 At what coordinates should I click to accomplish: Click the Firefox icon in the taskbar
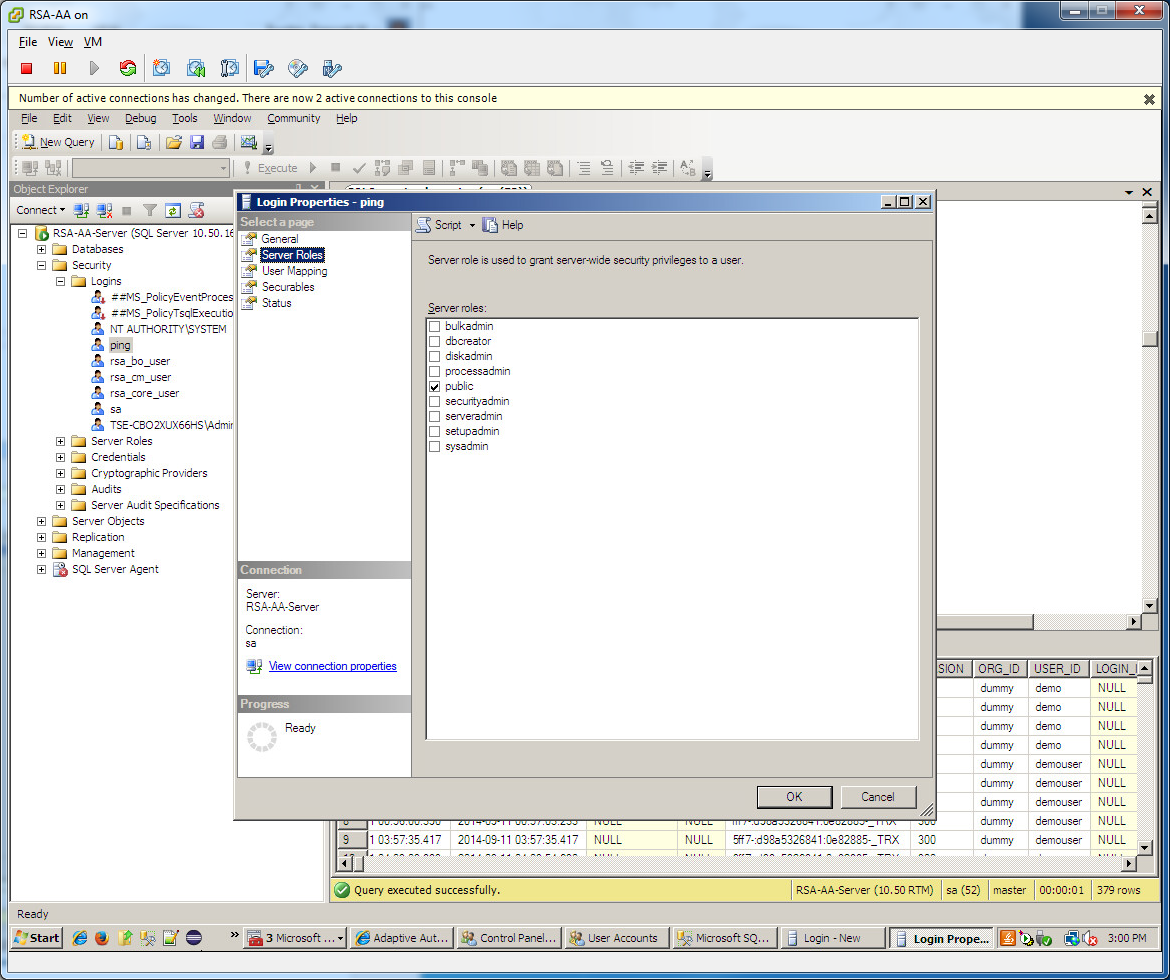tap(102, 938)
